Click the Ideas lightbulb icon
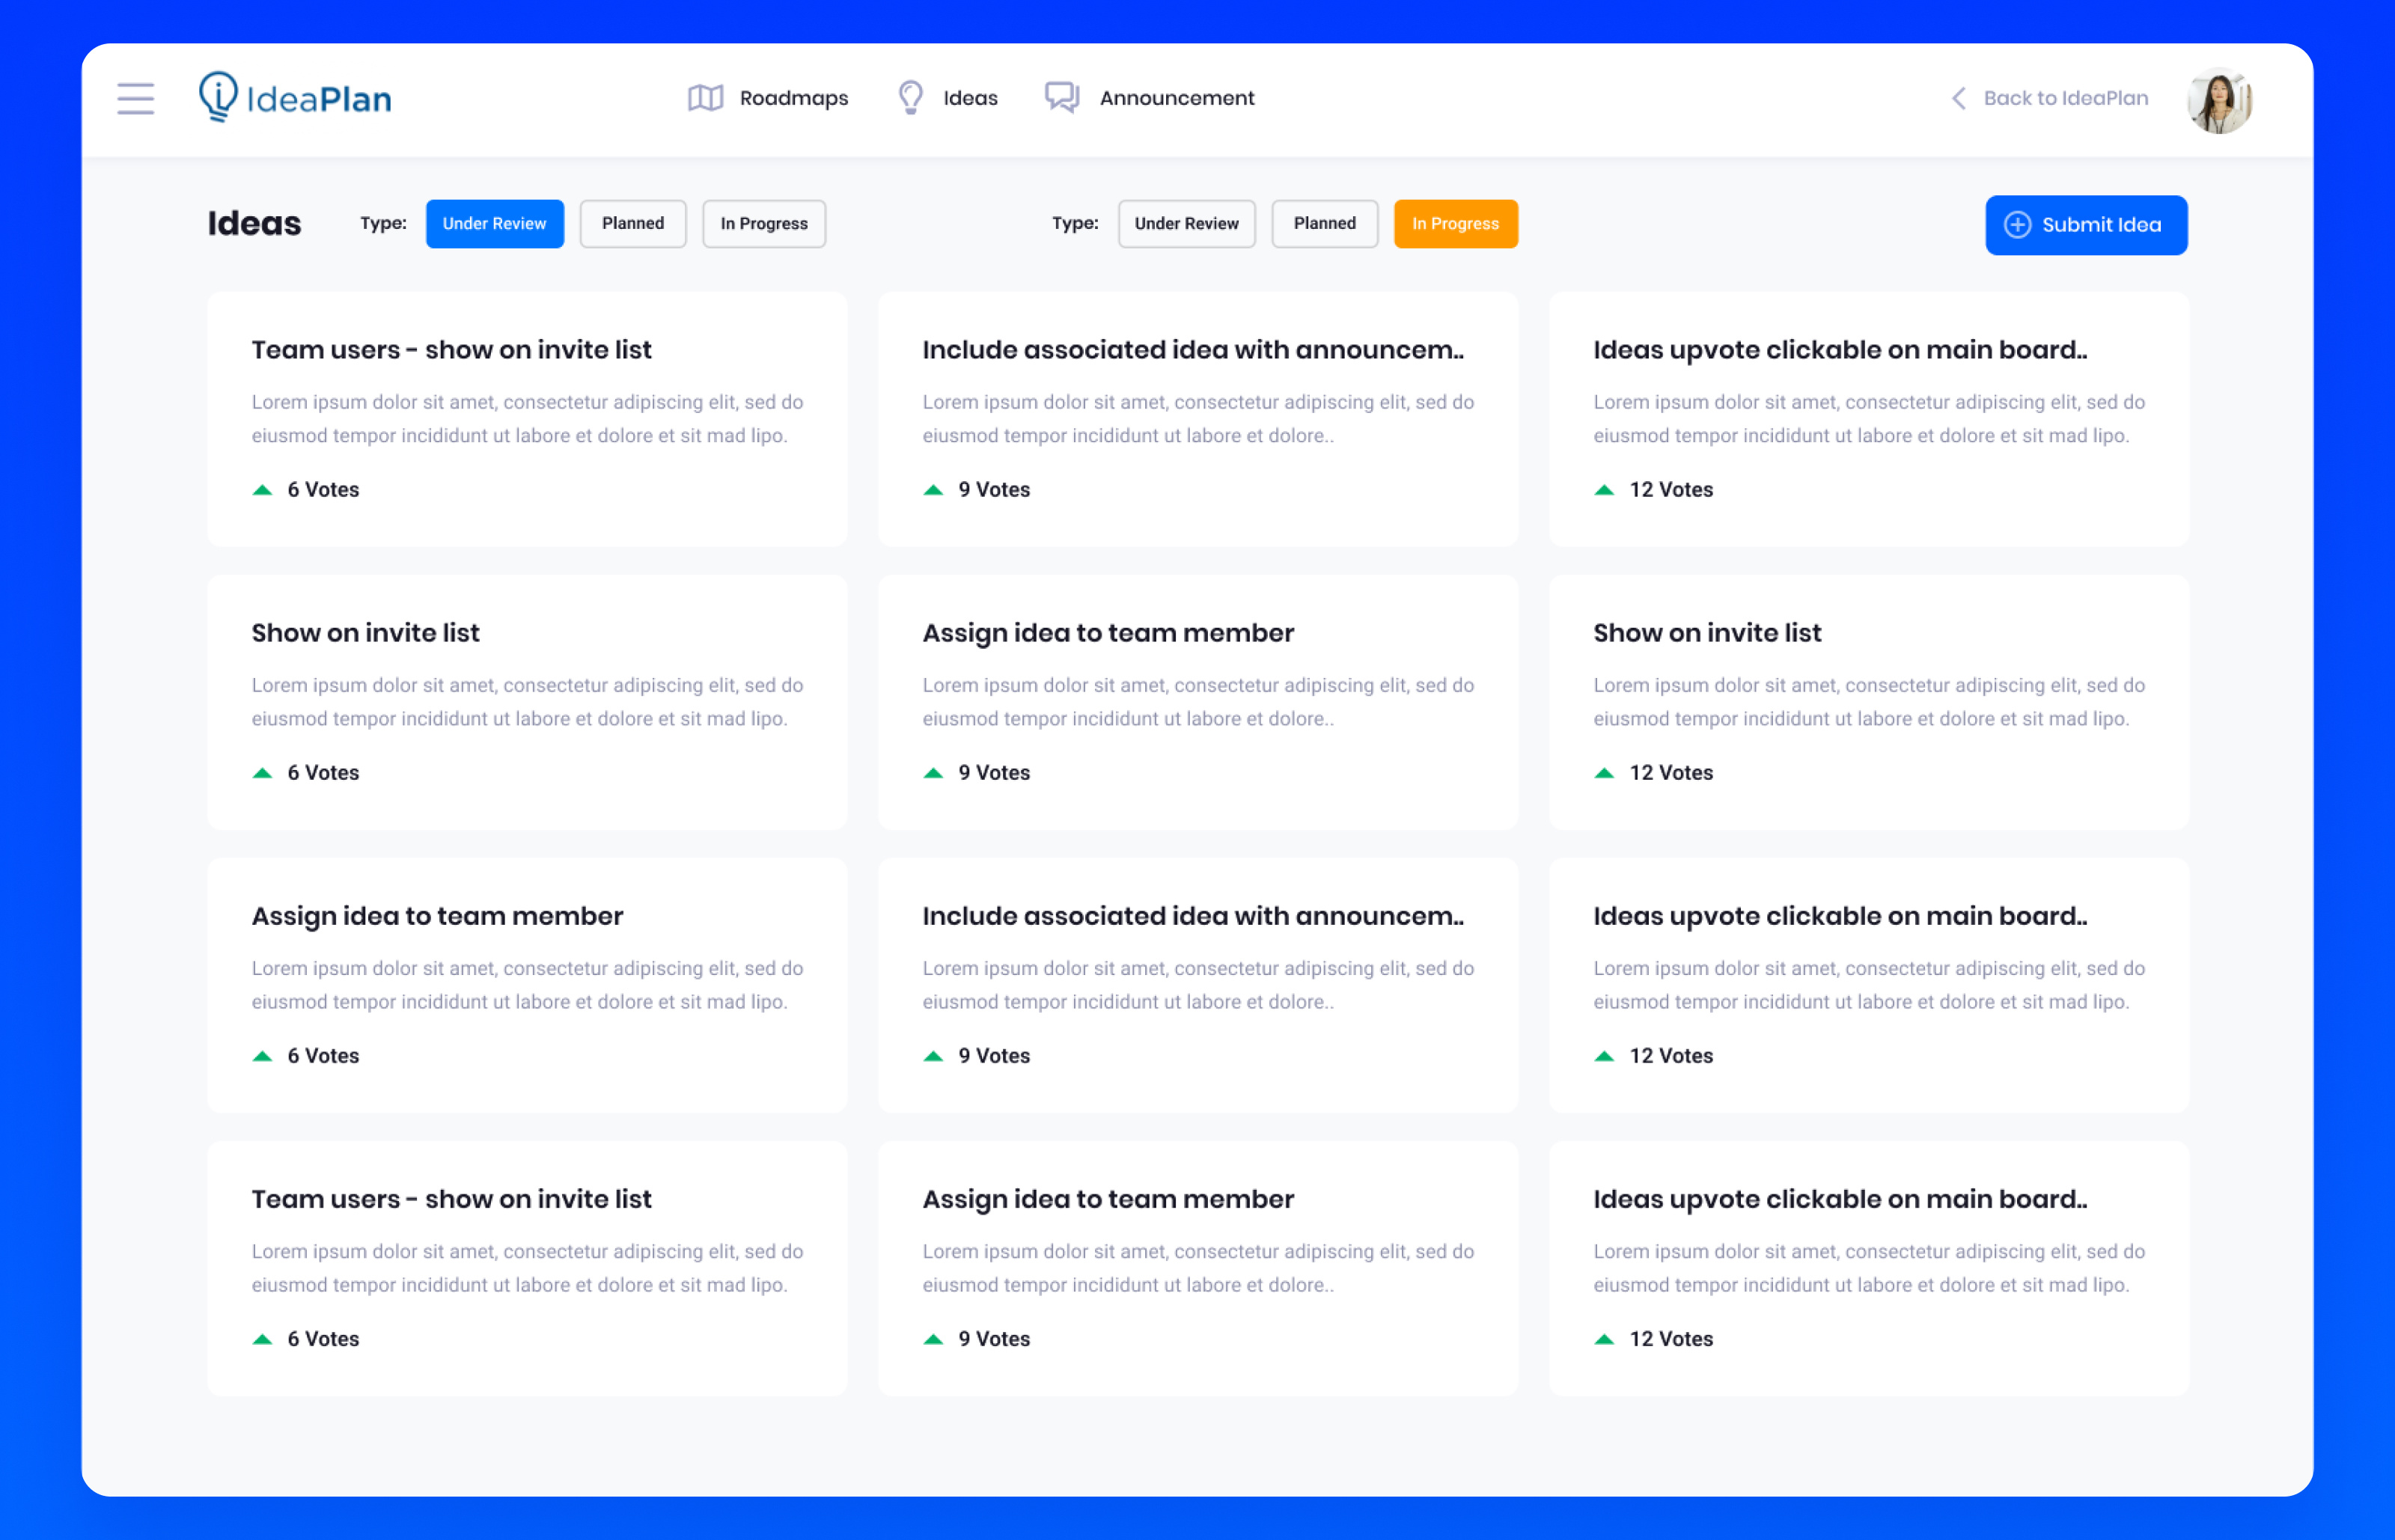The image size is (2395, 1540). coord(910,97)
